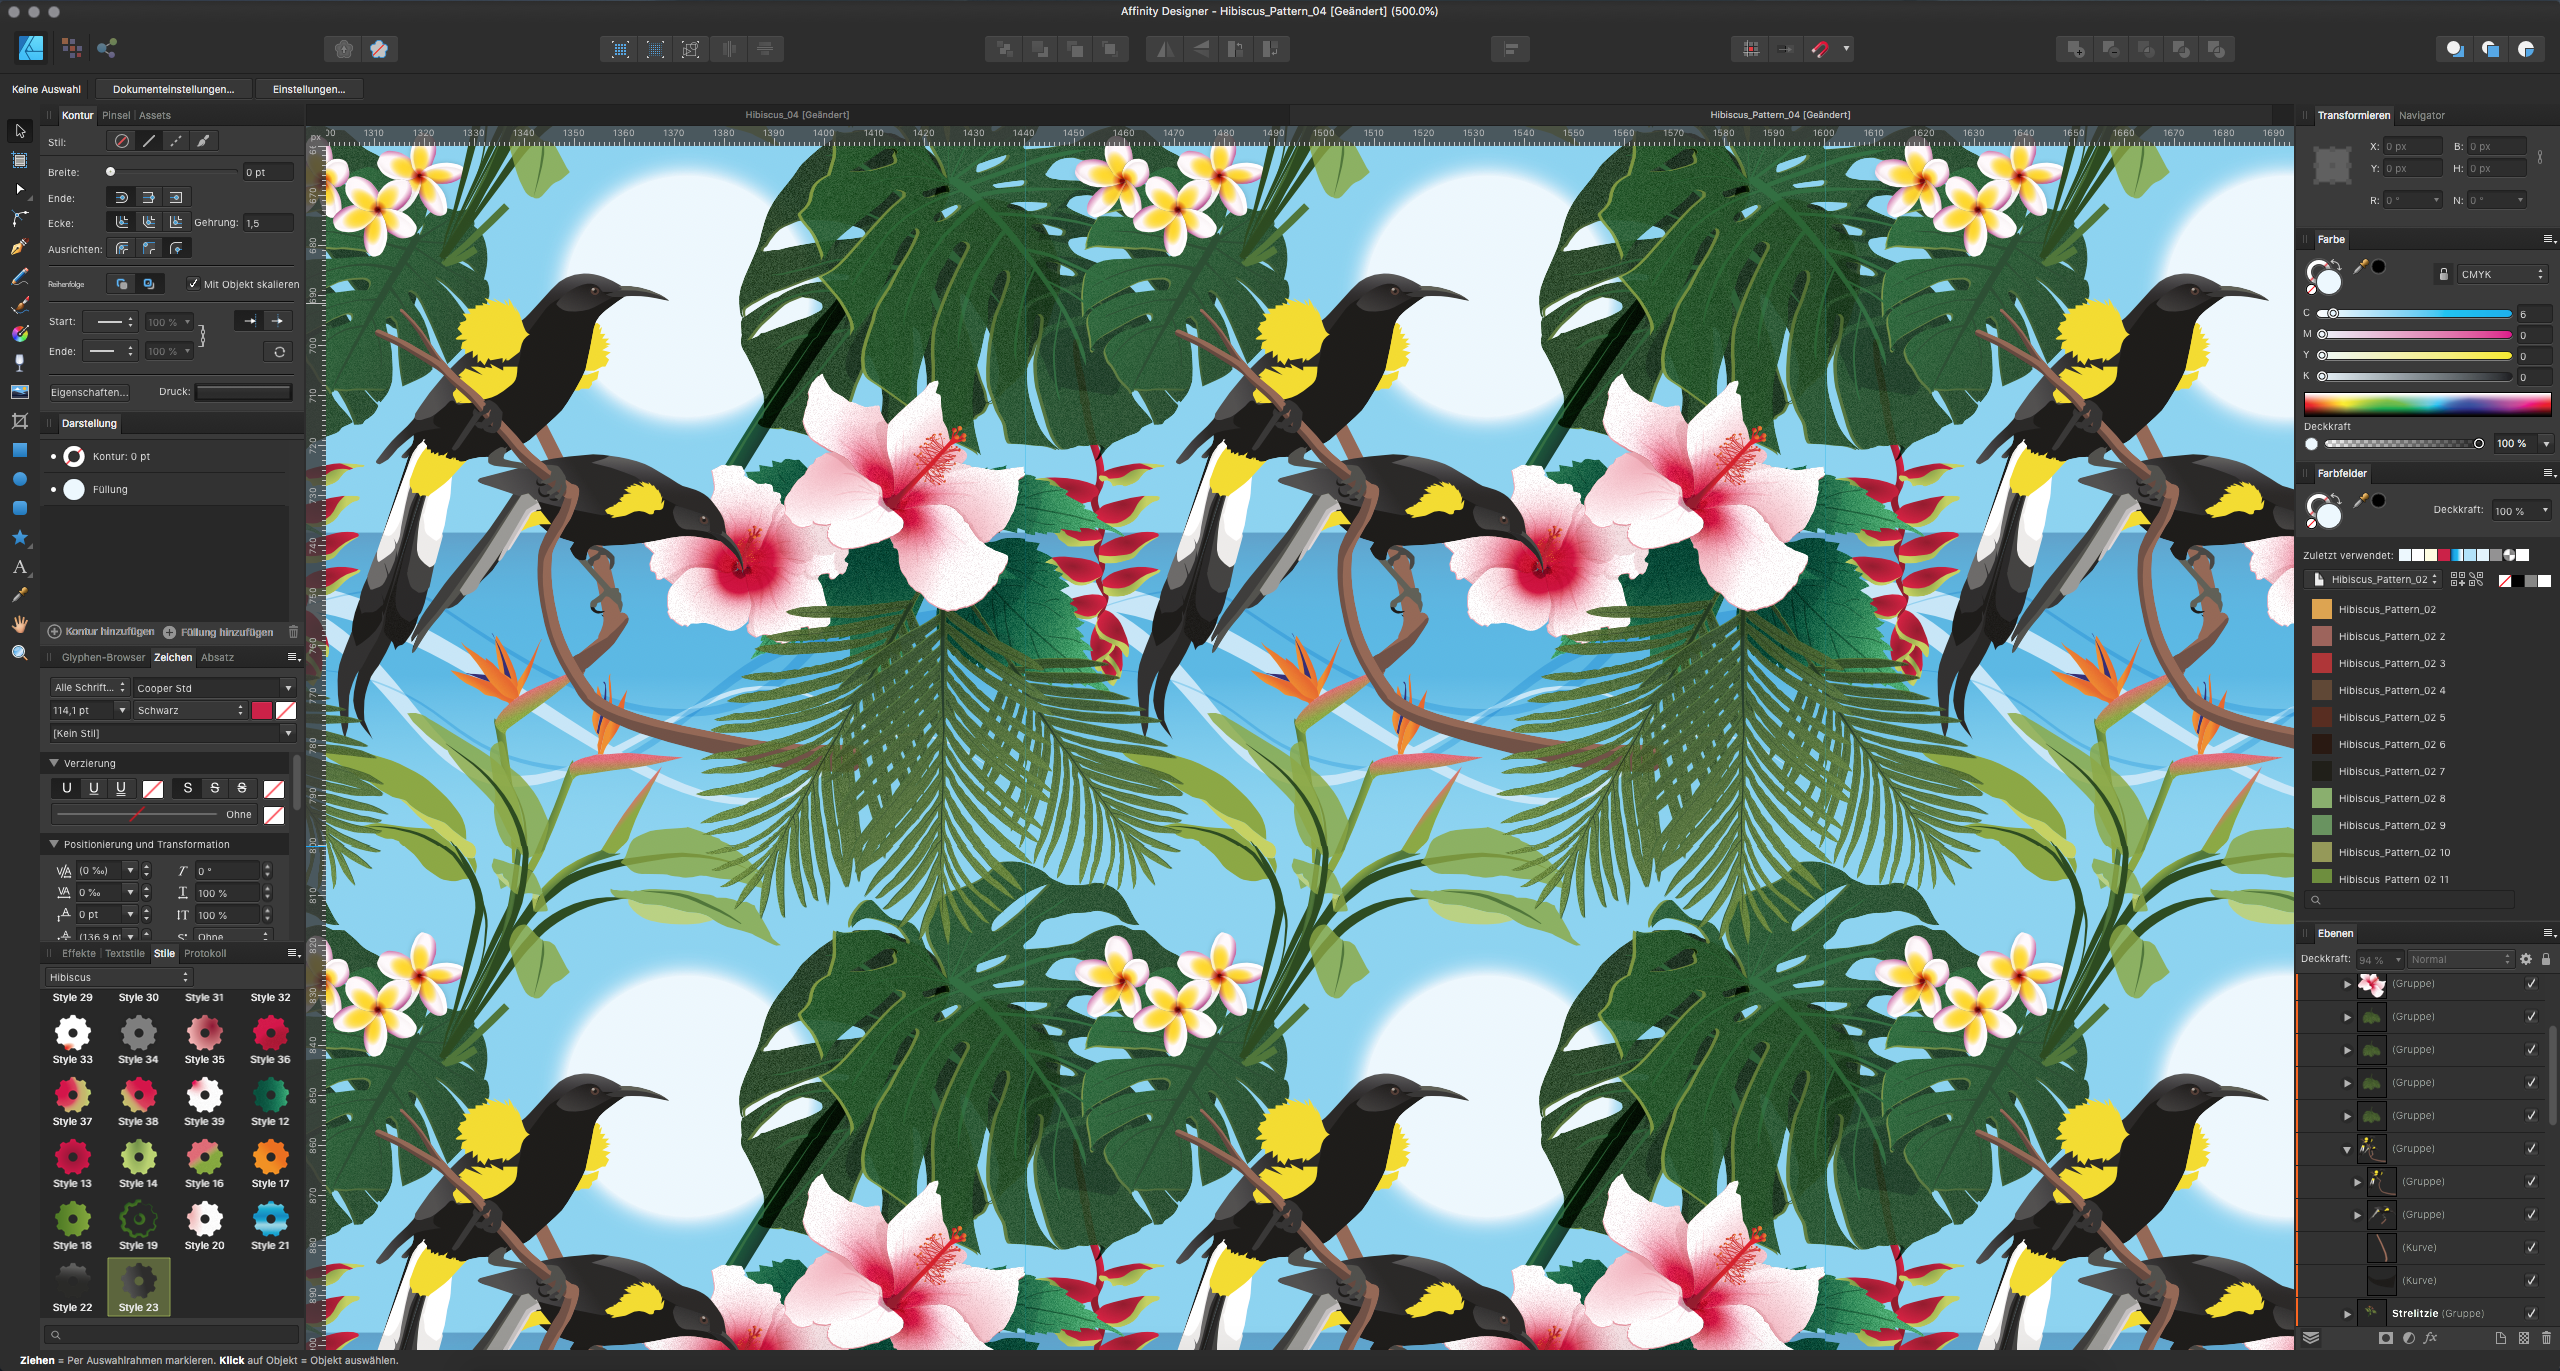Collapse the Verzierung section
The height and width of the screenshot is (1371, 2560).
[54, 763]
